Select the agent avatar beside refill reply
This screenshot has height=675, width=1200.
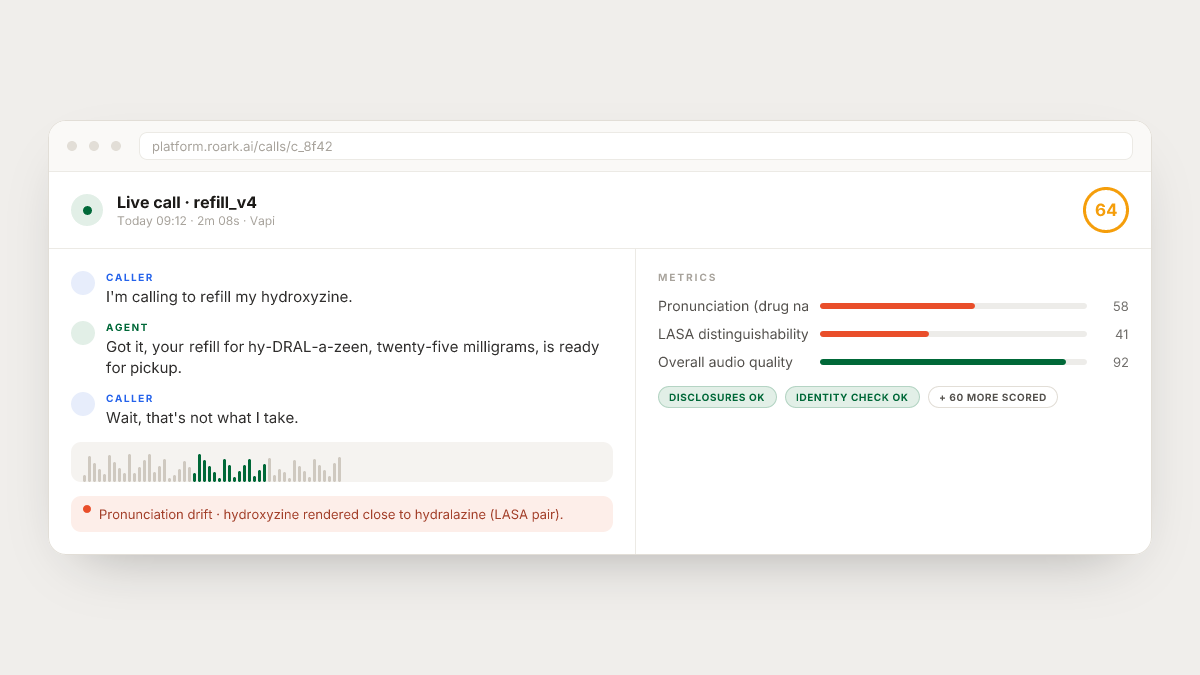[83, 333]
